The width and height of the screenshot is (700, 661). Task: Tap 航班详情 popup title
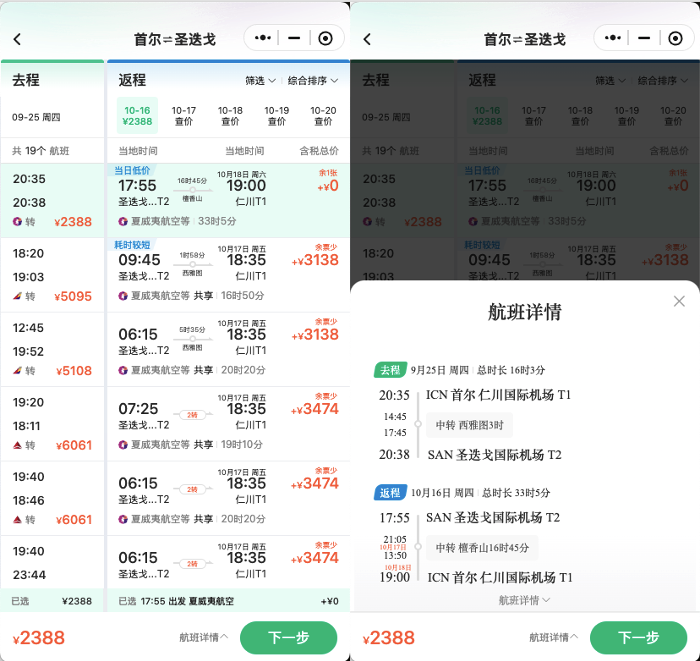pyautogui.click(x=525, y=312)
